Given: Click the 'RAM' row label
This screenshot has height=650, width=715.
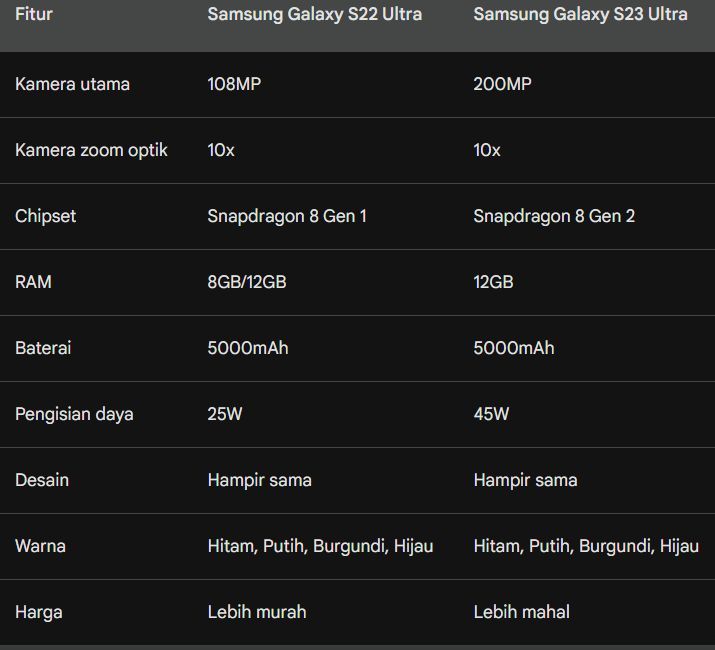Looking at the screenshot, I should coord(33,282).
